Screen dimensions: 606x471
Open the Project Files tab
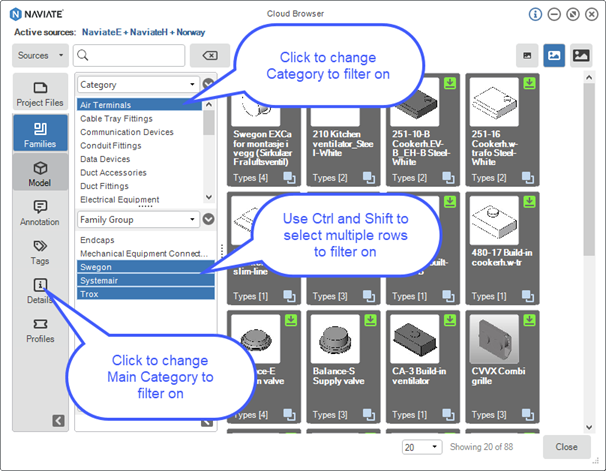[40, 94]
